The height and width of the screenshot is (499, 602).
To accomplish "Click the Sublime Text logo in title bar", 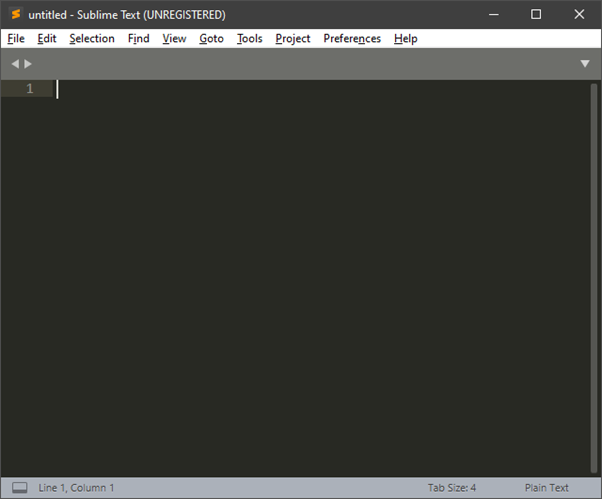I will [x=16, y=14].
